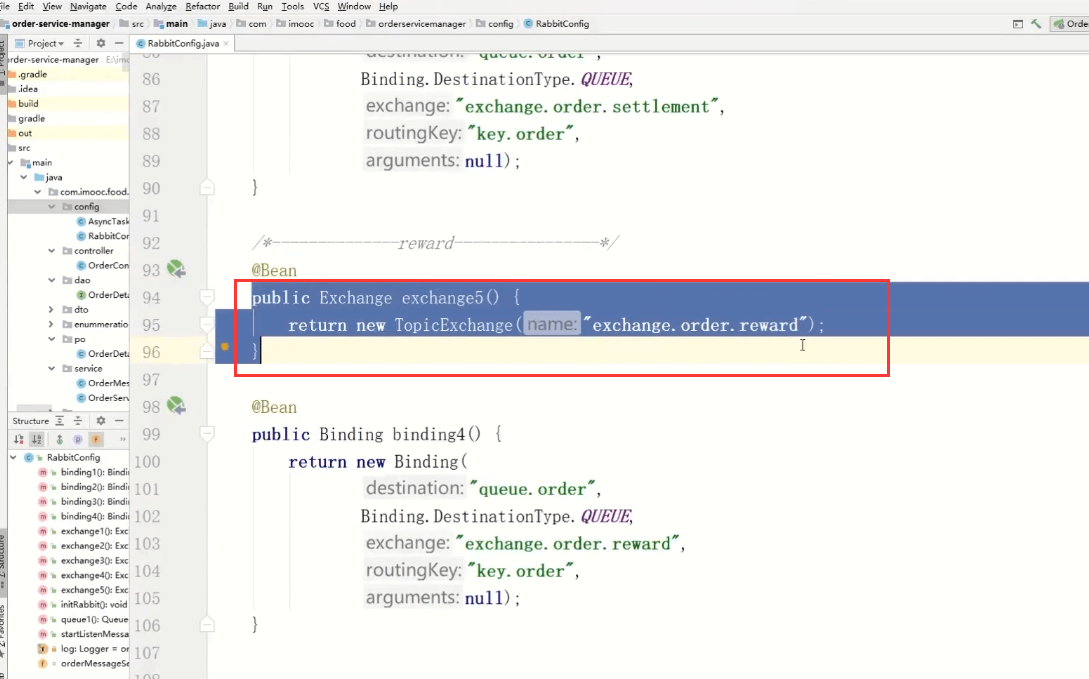
Task: Fold the binding4 method at line 99
Action: [x=207, y=435]
